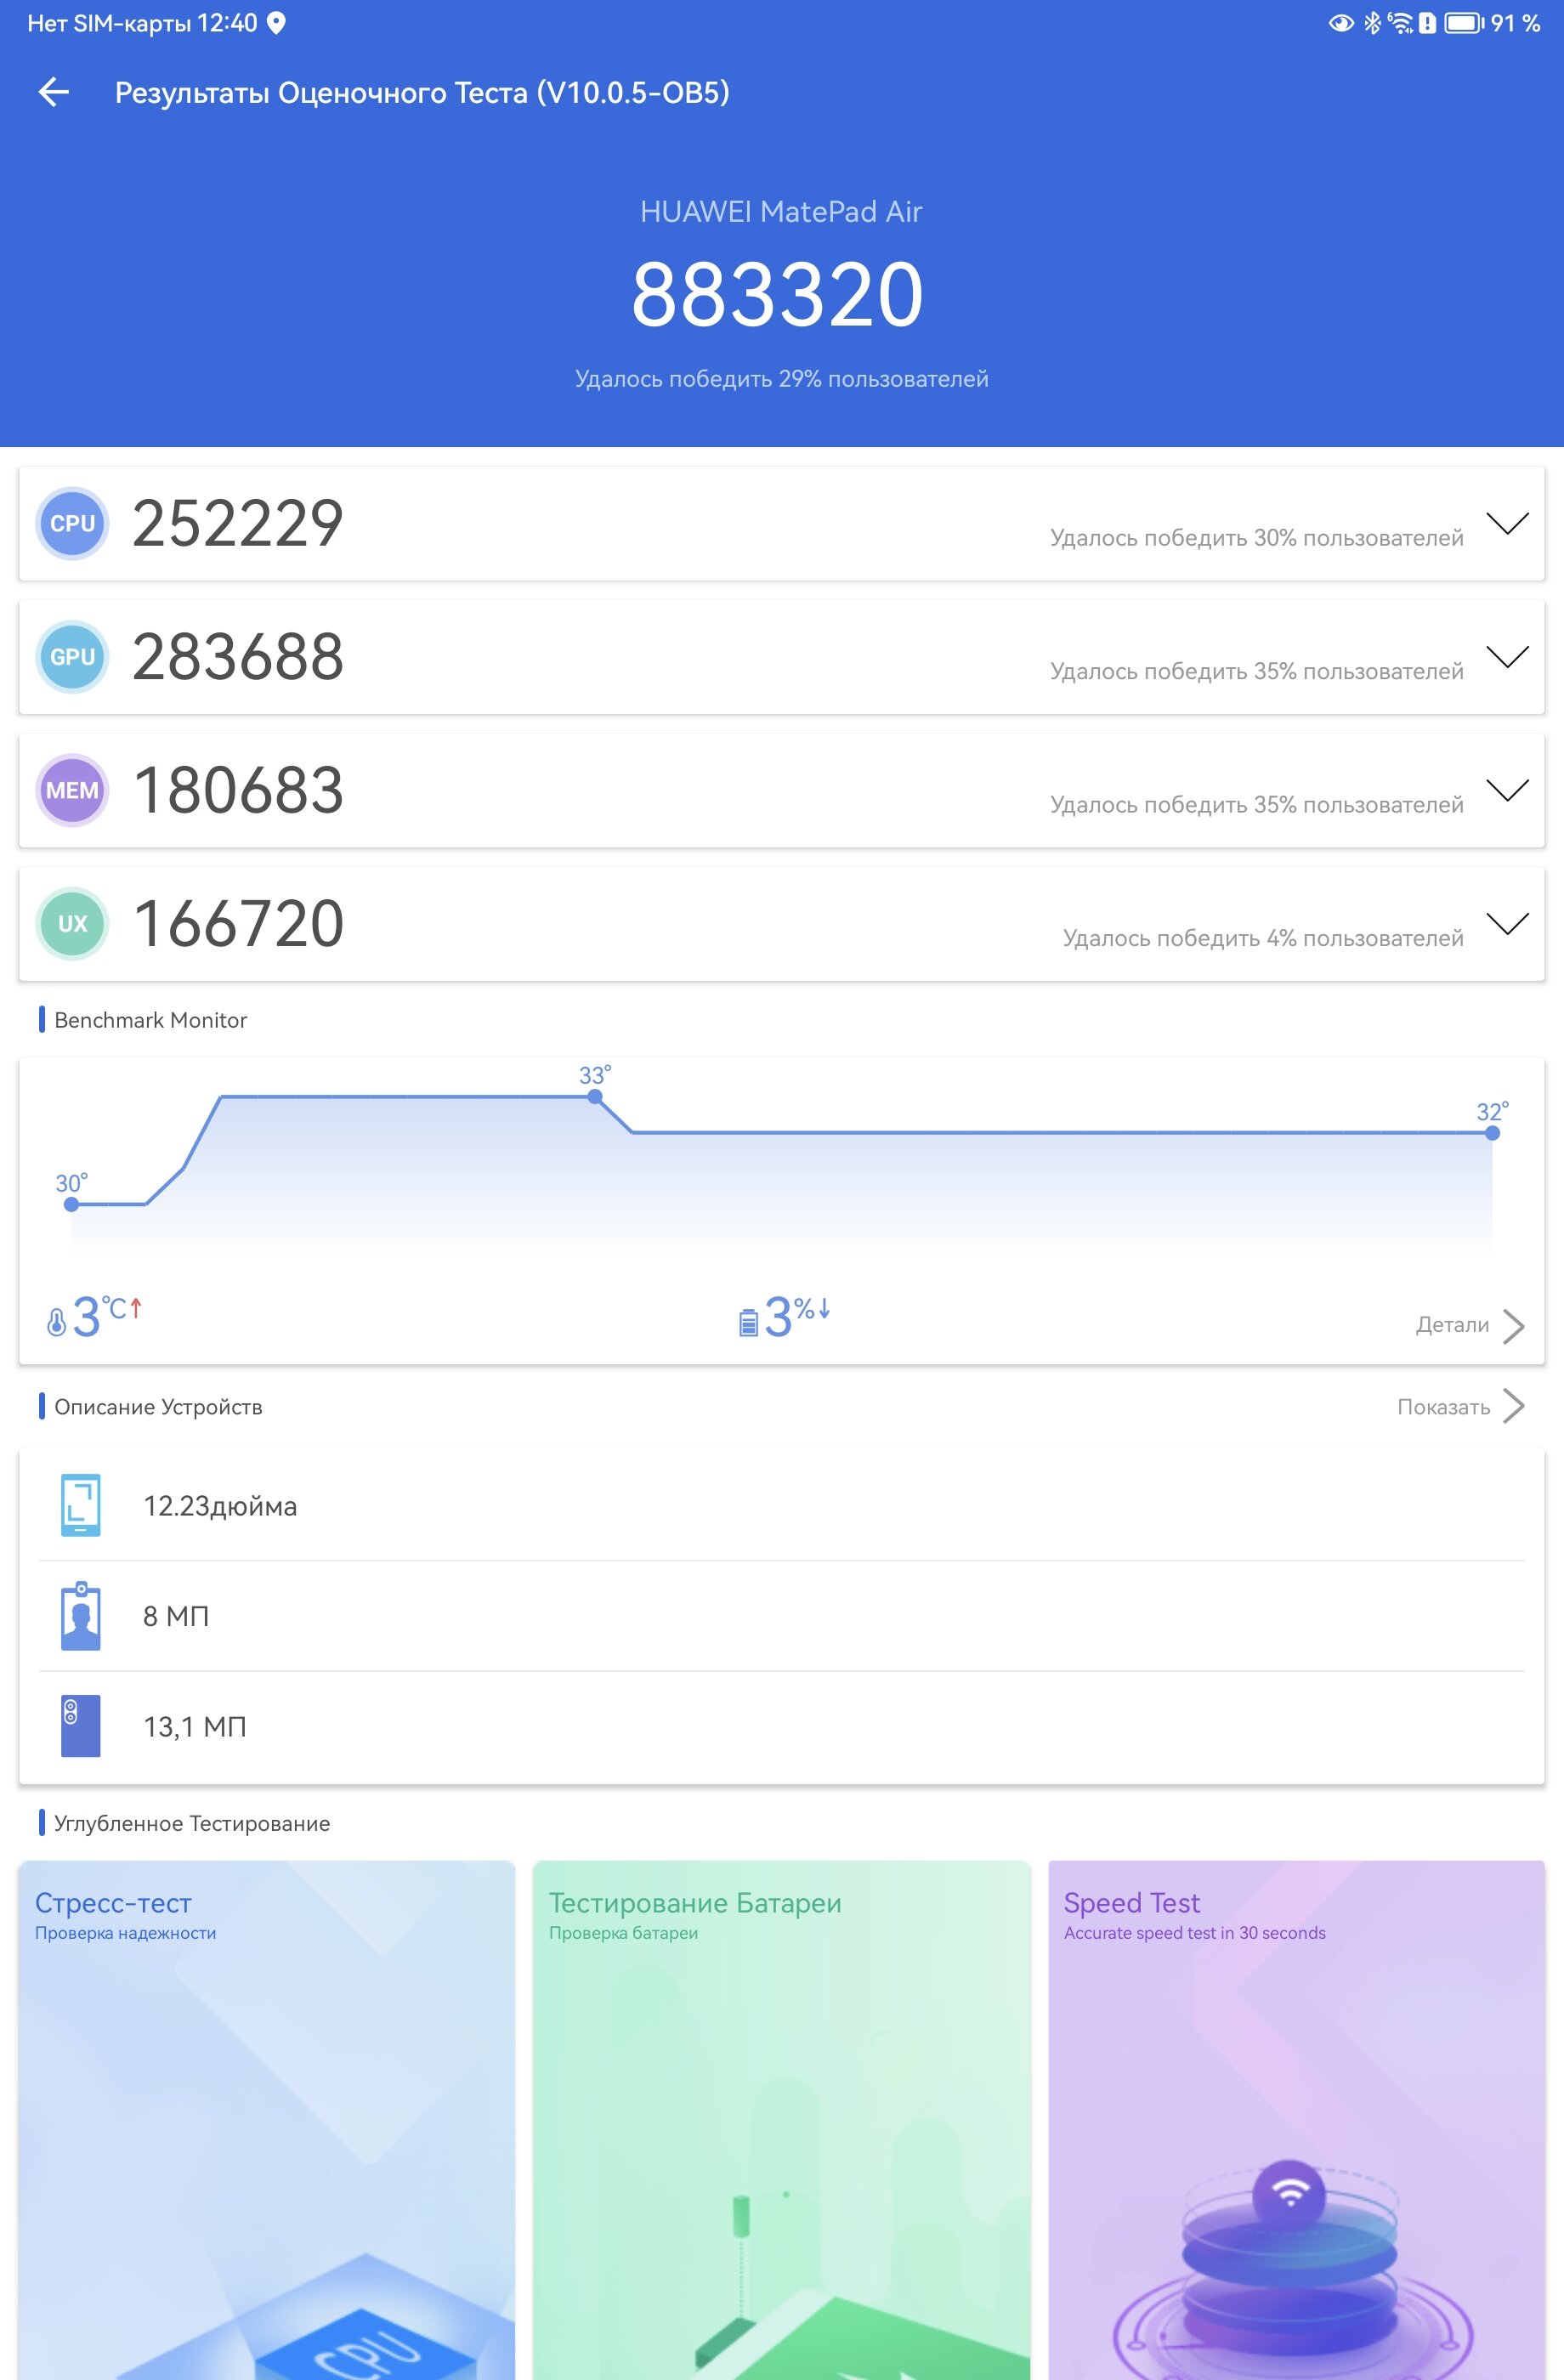Tap the page title Результаты Оценочного Теста
This screenshot has height=2380, width=1564.
(x=422, y=93)
